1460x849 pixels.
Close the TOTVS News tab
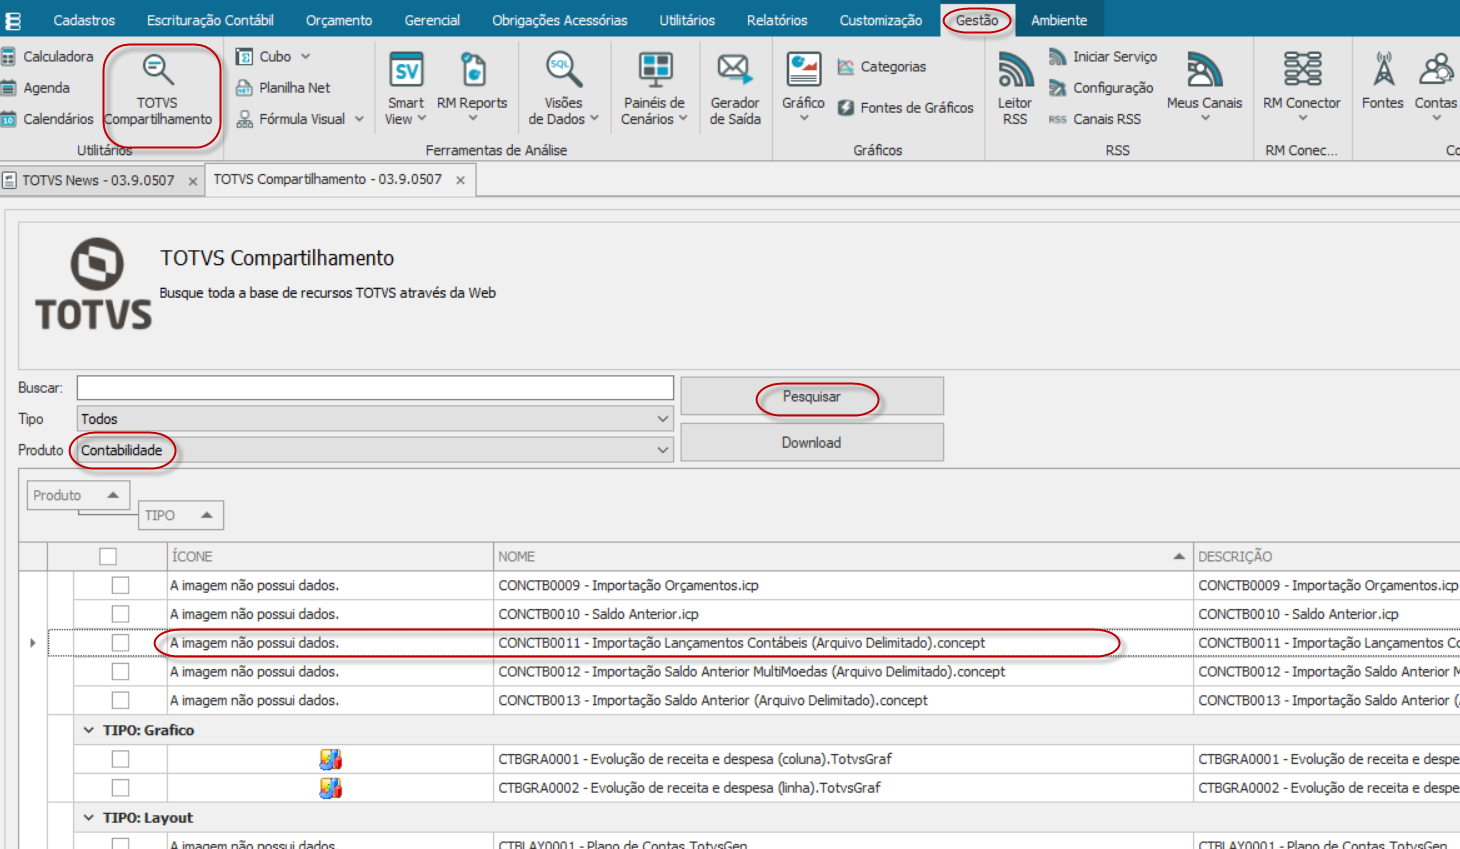point(193,181)
